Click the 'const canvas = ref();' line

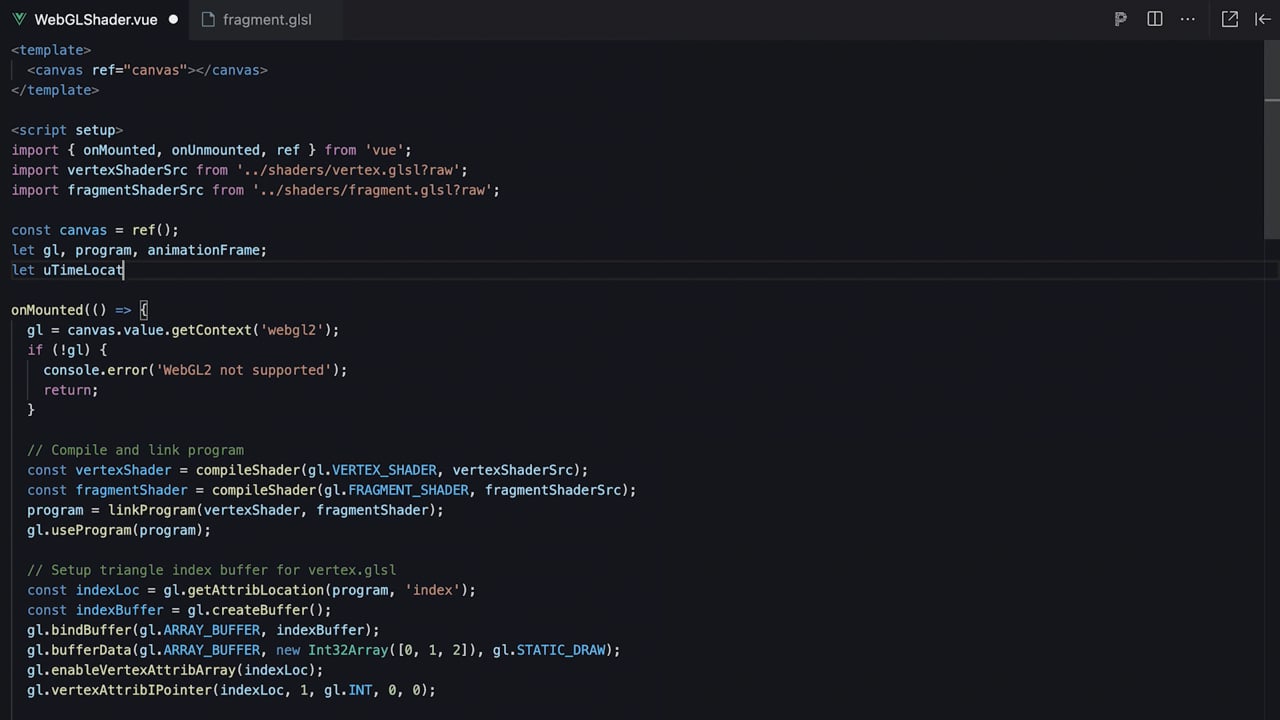pyautogui.click(x=95, y=230)
